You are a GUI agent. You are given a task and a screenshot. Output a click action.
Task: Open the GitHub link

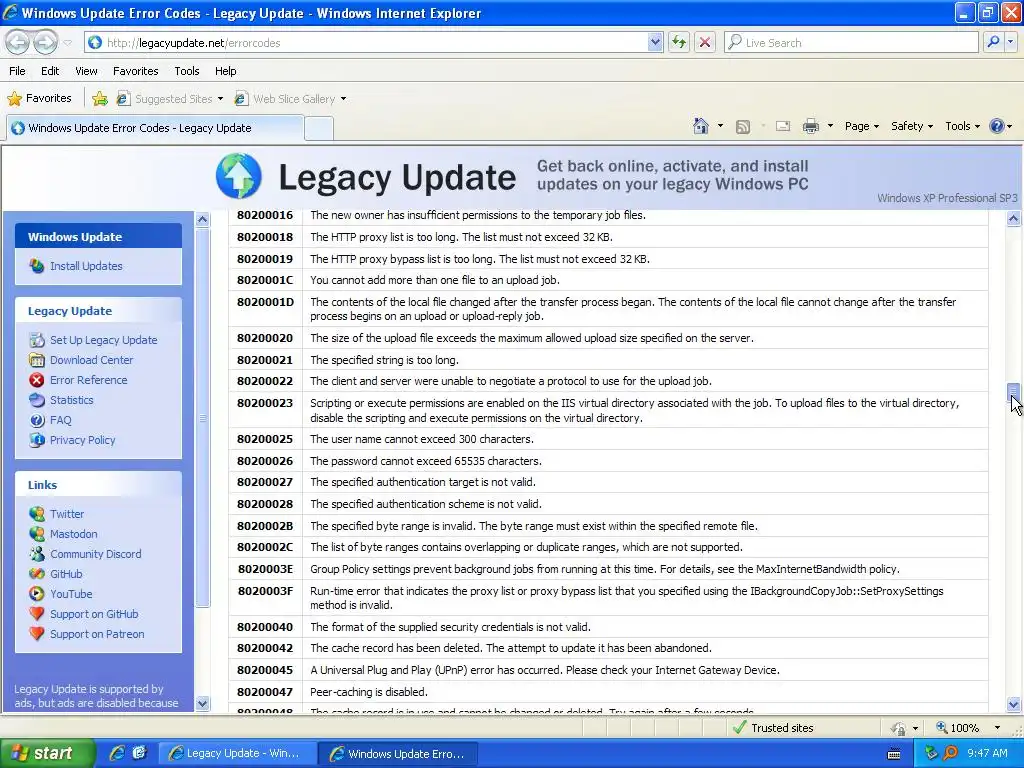tap(66, 574)
